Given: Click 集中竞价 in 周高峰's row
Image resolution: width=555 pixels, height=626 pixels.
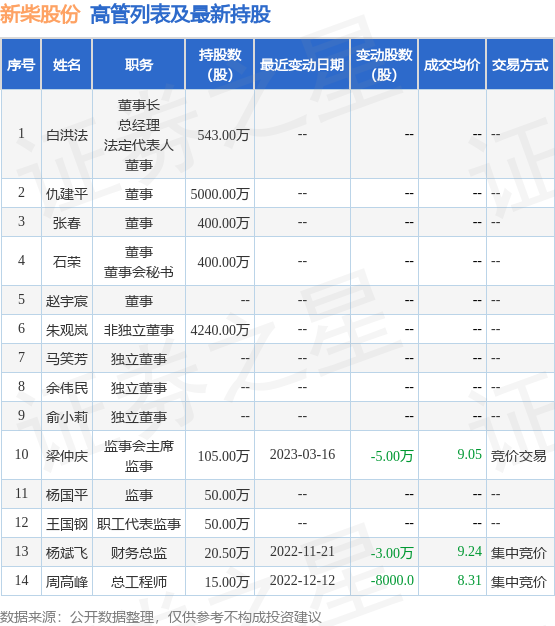Looking at the screenshot, I should (x=519, y=582).
